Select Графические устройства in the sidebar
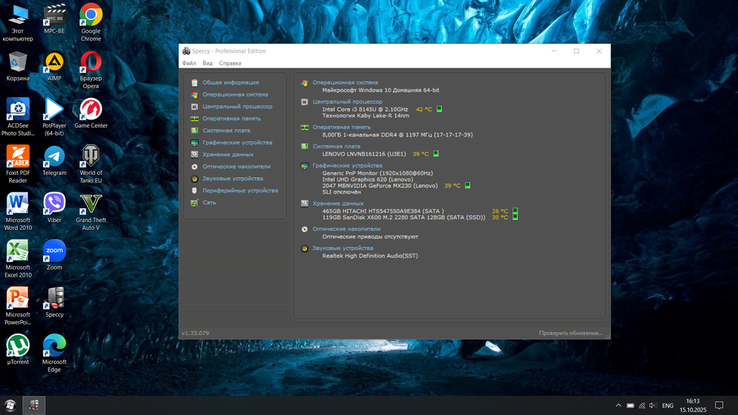 [237, 143]
